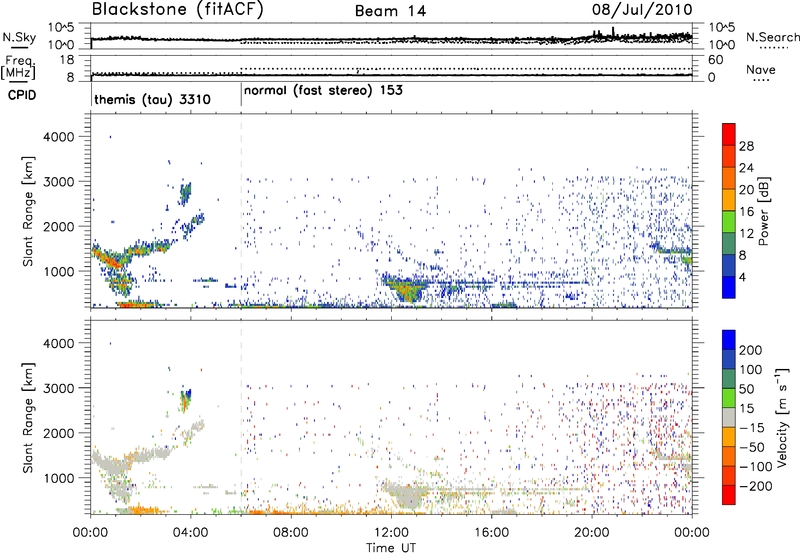Pick the red bottom segment of velocity colorbar

click(729, 495)
